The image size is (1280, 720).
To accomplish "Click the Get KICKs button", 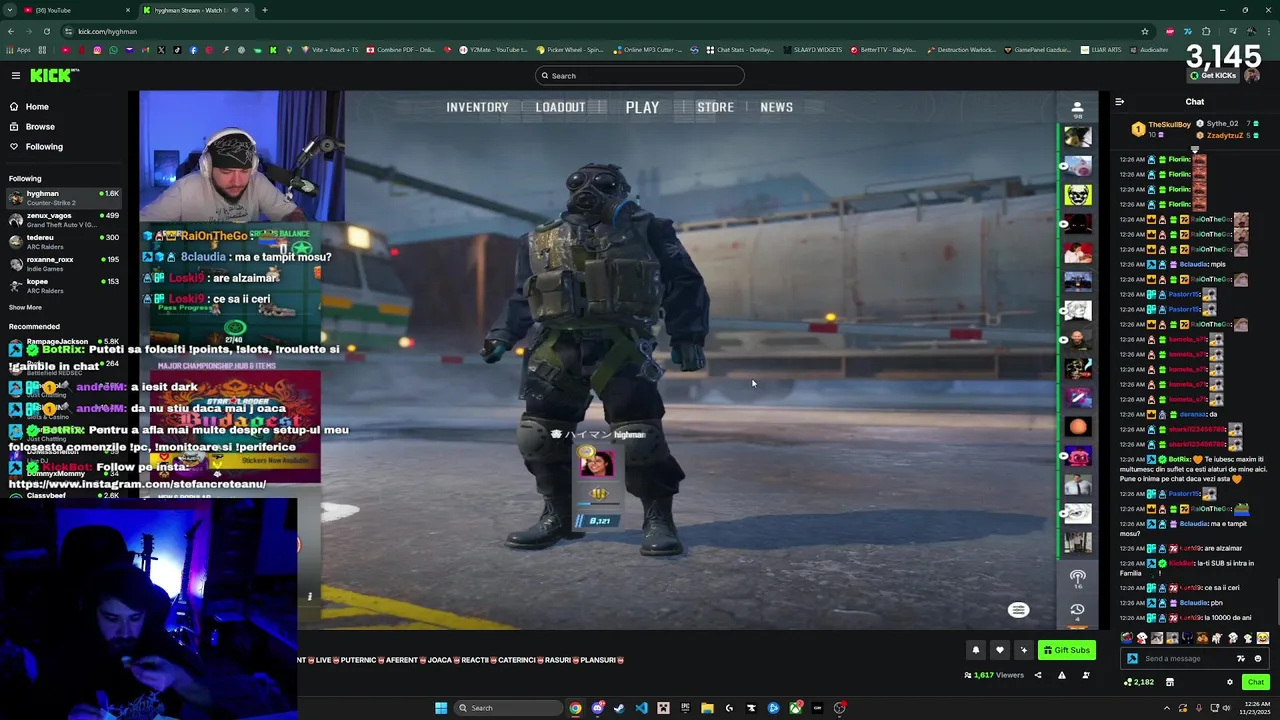I will tap(1215, 76).
